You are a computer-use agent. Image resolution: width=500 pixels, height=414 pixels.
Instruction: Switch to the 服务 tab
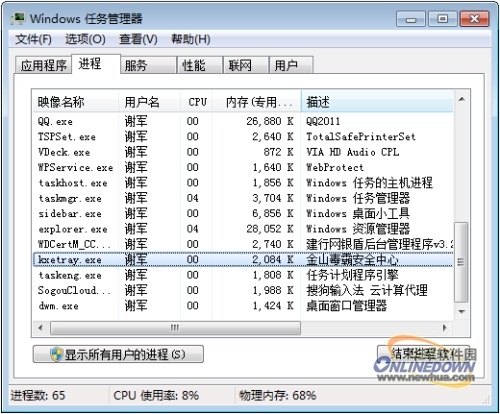point(148,65)
